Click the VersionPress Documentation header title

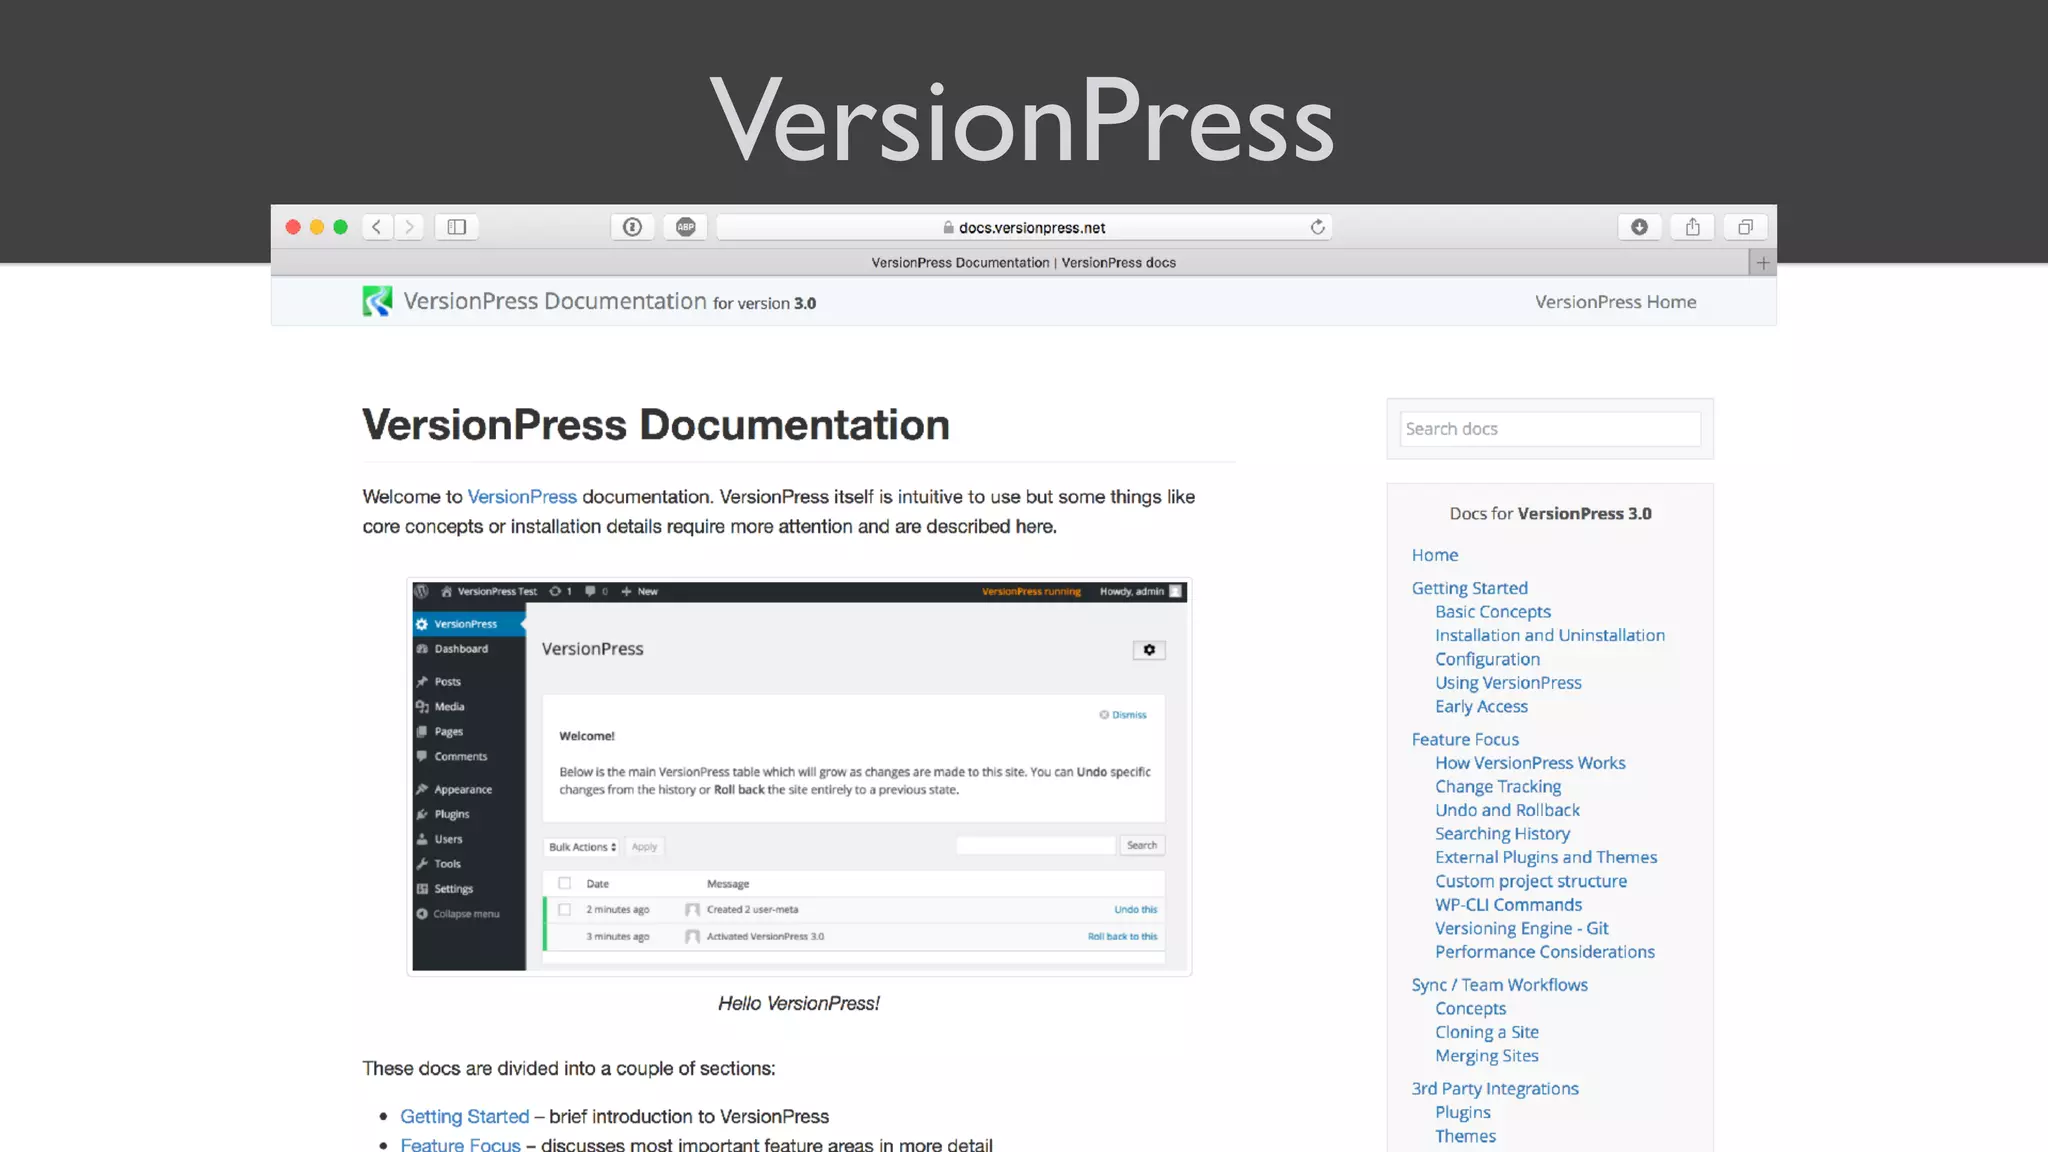point(554,301)
